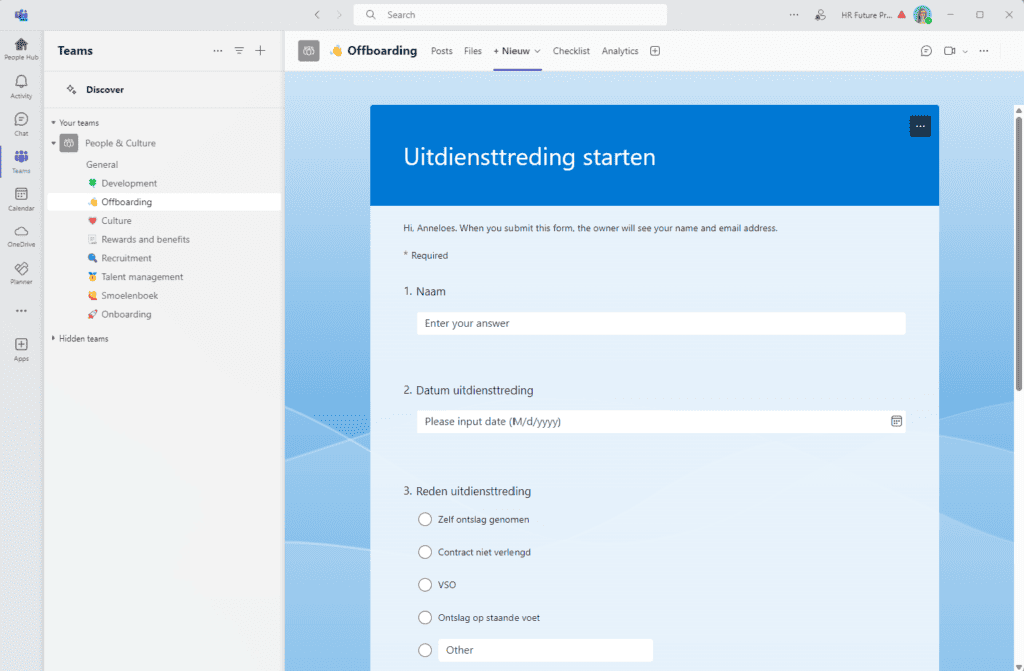Select the Offboarding channel in list
This screenshot has width=1024, height=671.
coord(164,202)
